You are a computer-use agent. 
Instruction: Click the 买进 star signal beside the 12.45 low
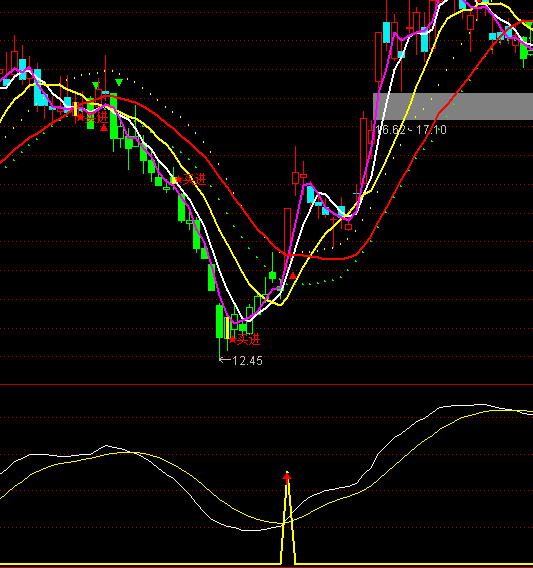(245, 340)
